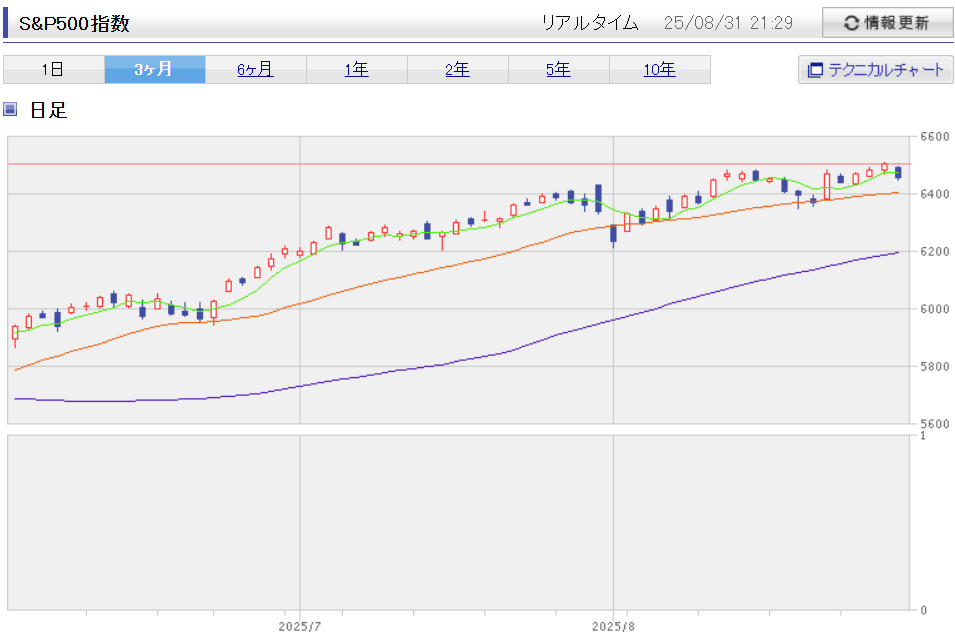The width and height of the screenshot is (955, 637).
Task: Click the 6200 price axis label
Action: coord(935,252)
